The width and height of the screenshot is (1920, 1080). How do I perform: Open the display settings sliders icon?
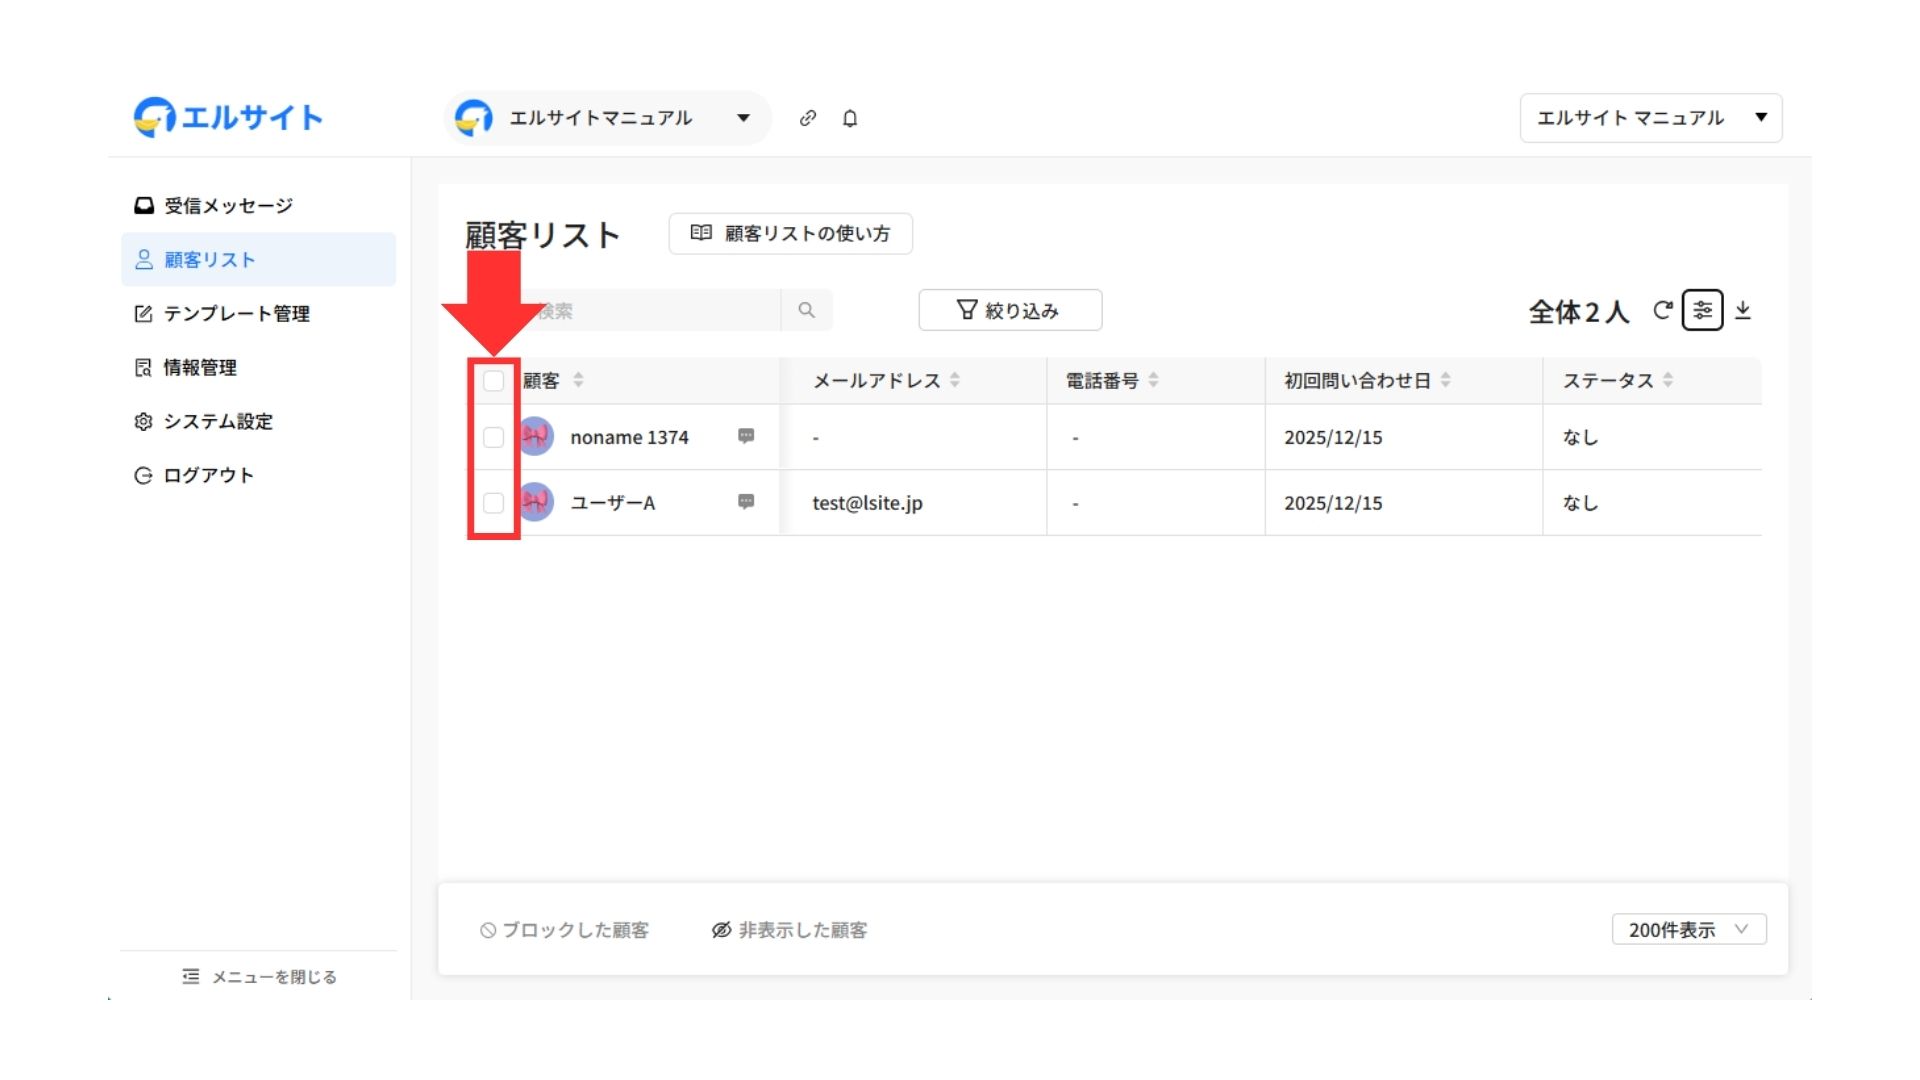tap(1702, 310)
